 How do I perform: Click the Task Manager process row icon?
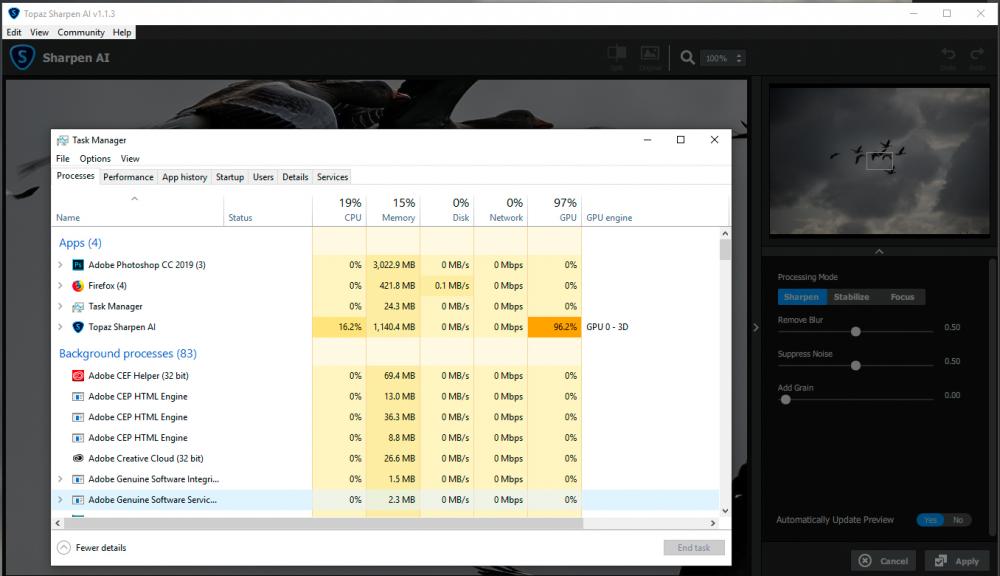pos(78,307)
